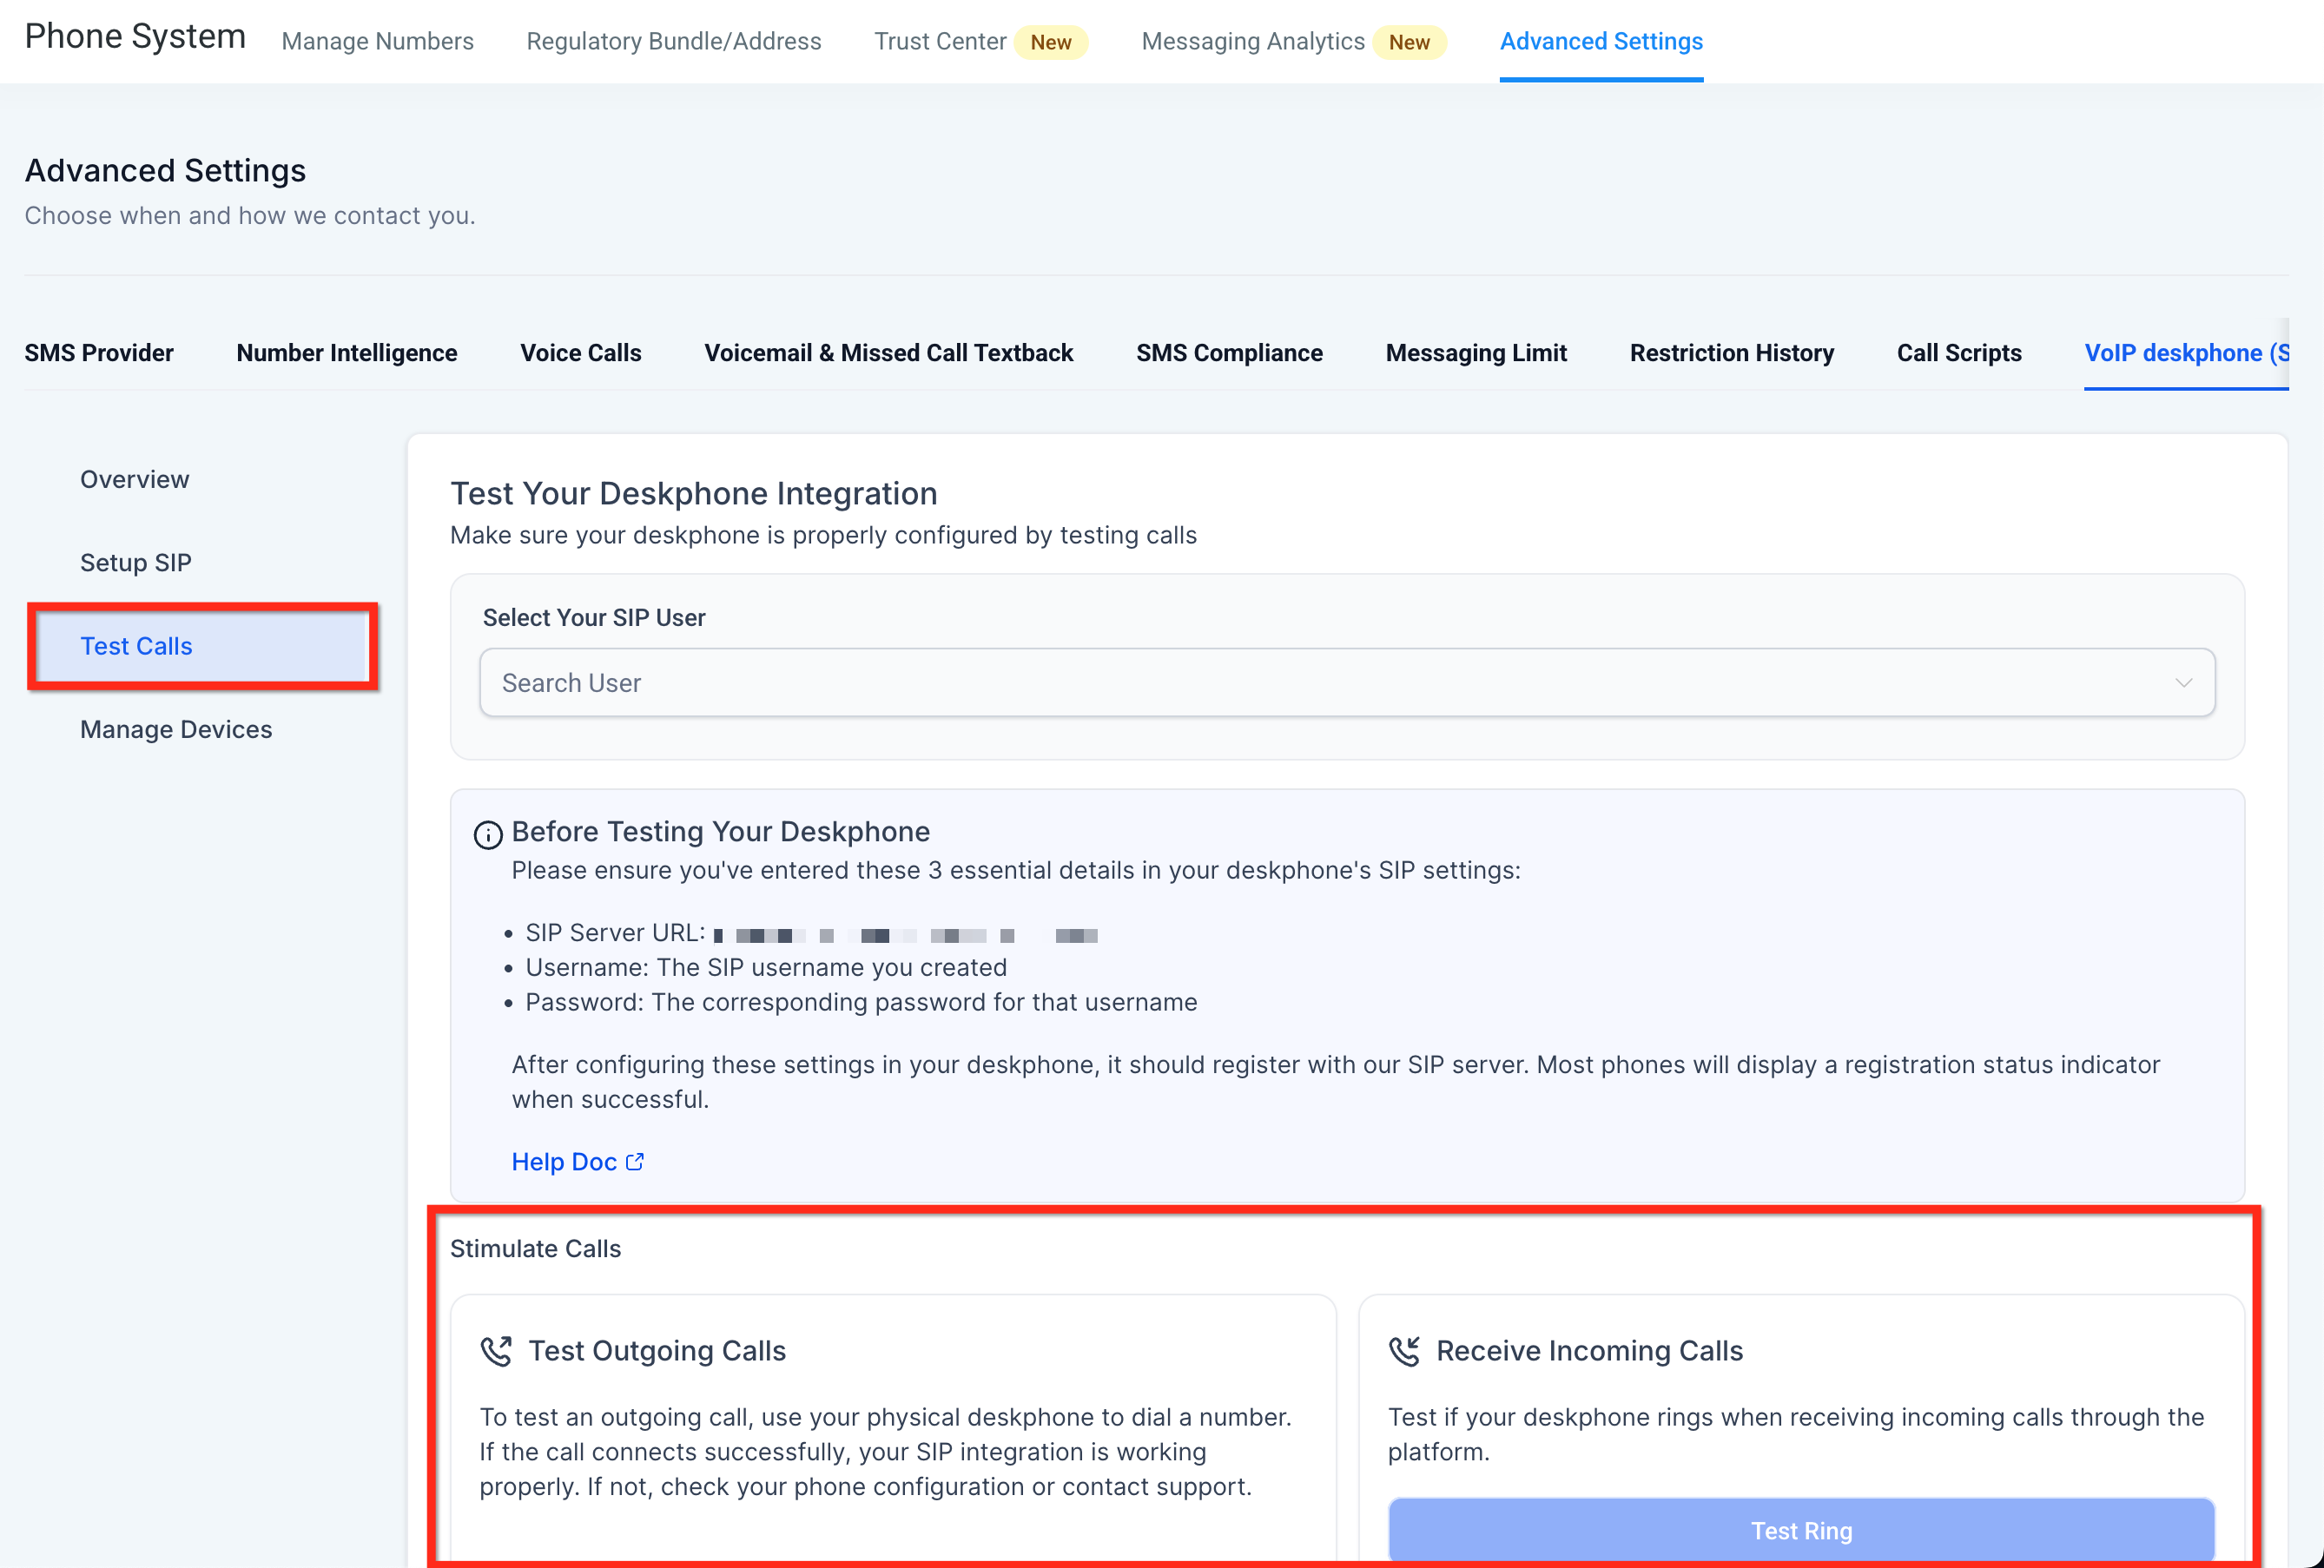
Task: Select the Call Scripts tab
Action: click(1958, 353)
